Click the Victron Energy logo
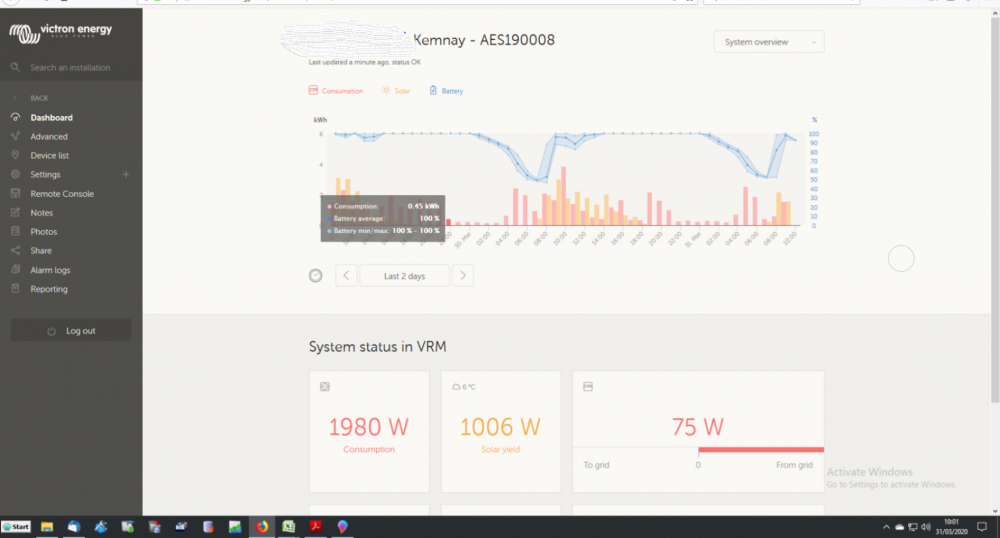 click(61, 33)
